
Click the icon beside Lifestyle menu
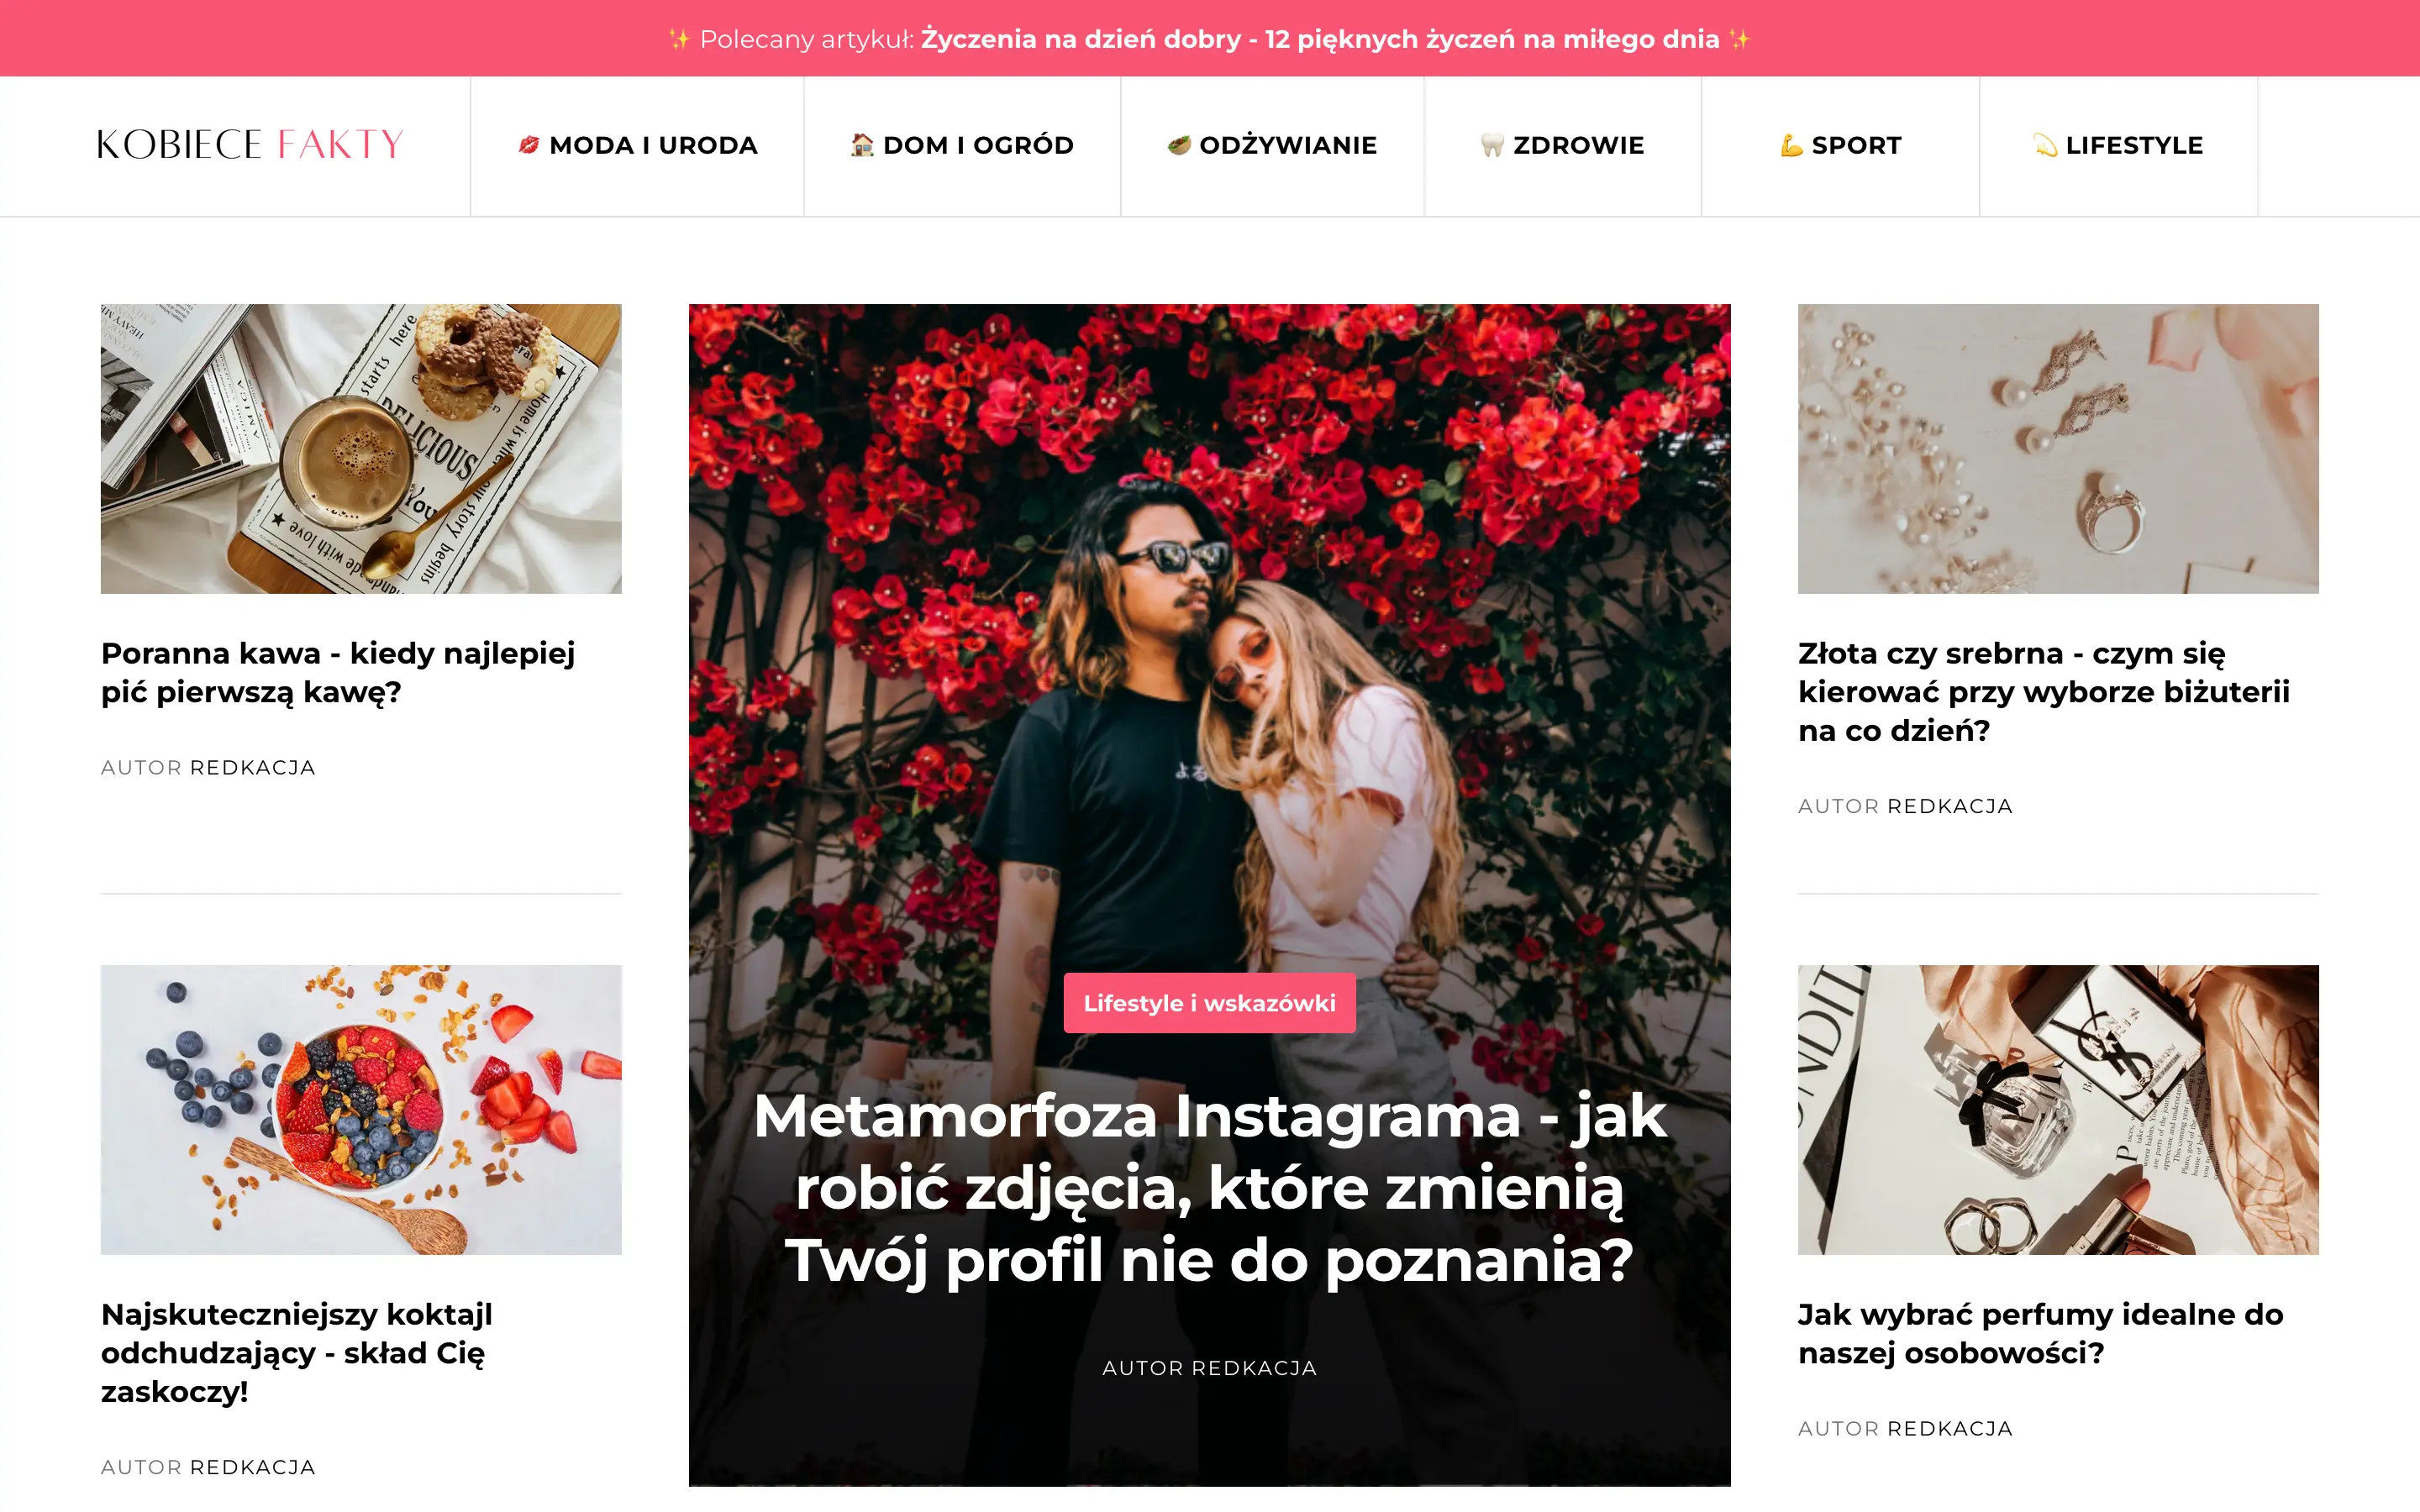tap(2045, 145)
